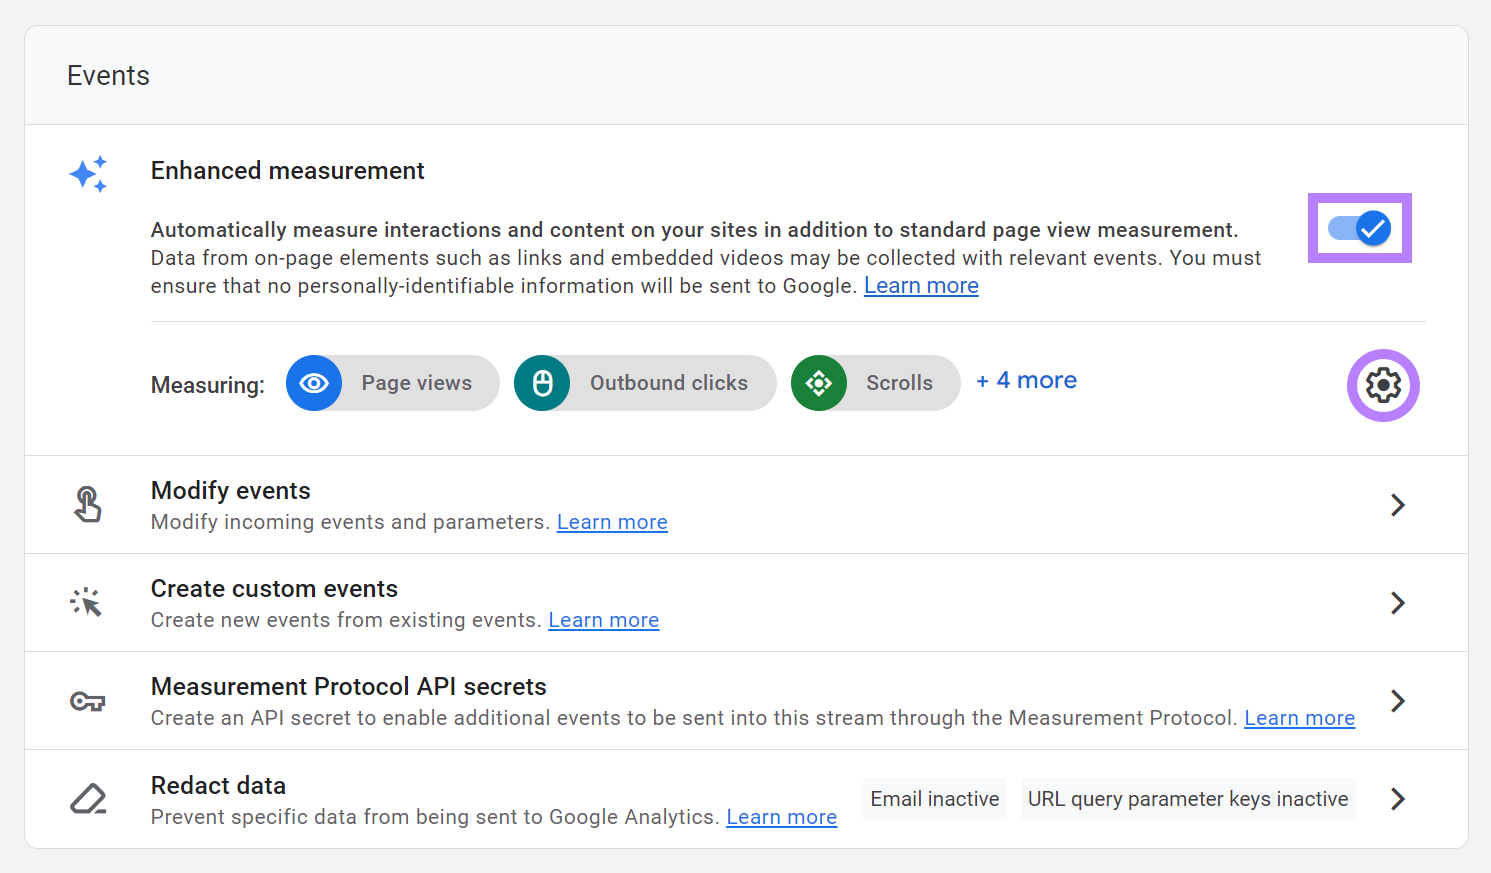Click the Create custom events cursor icon
The width and height of the screenshot is (1491, 873).
(86, 602)
